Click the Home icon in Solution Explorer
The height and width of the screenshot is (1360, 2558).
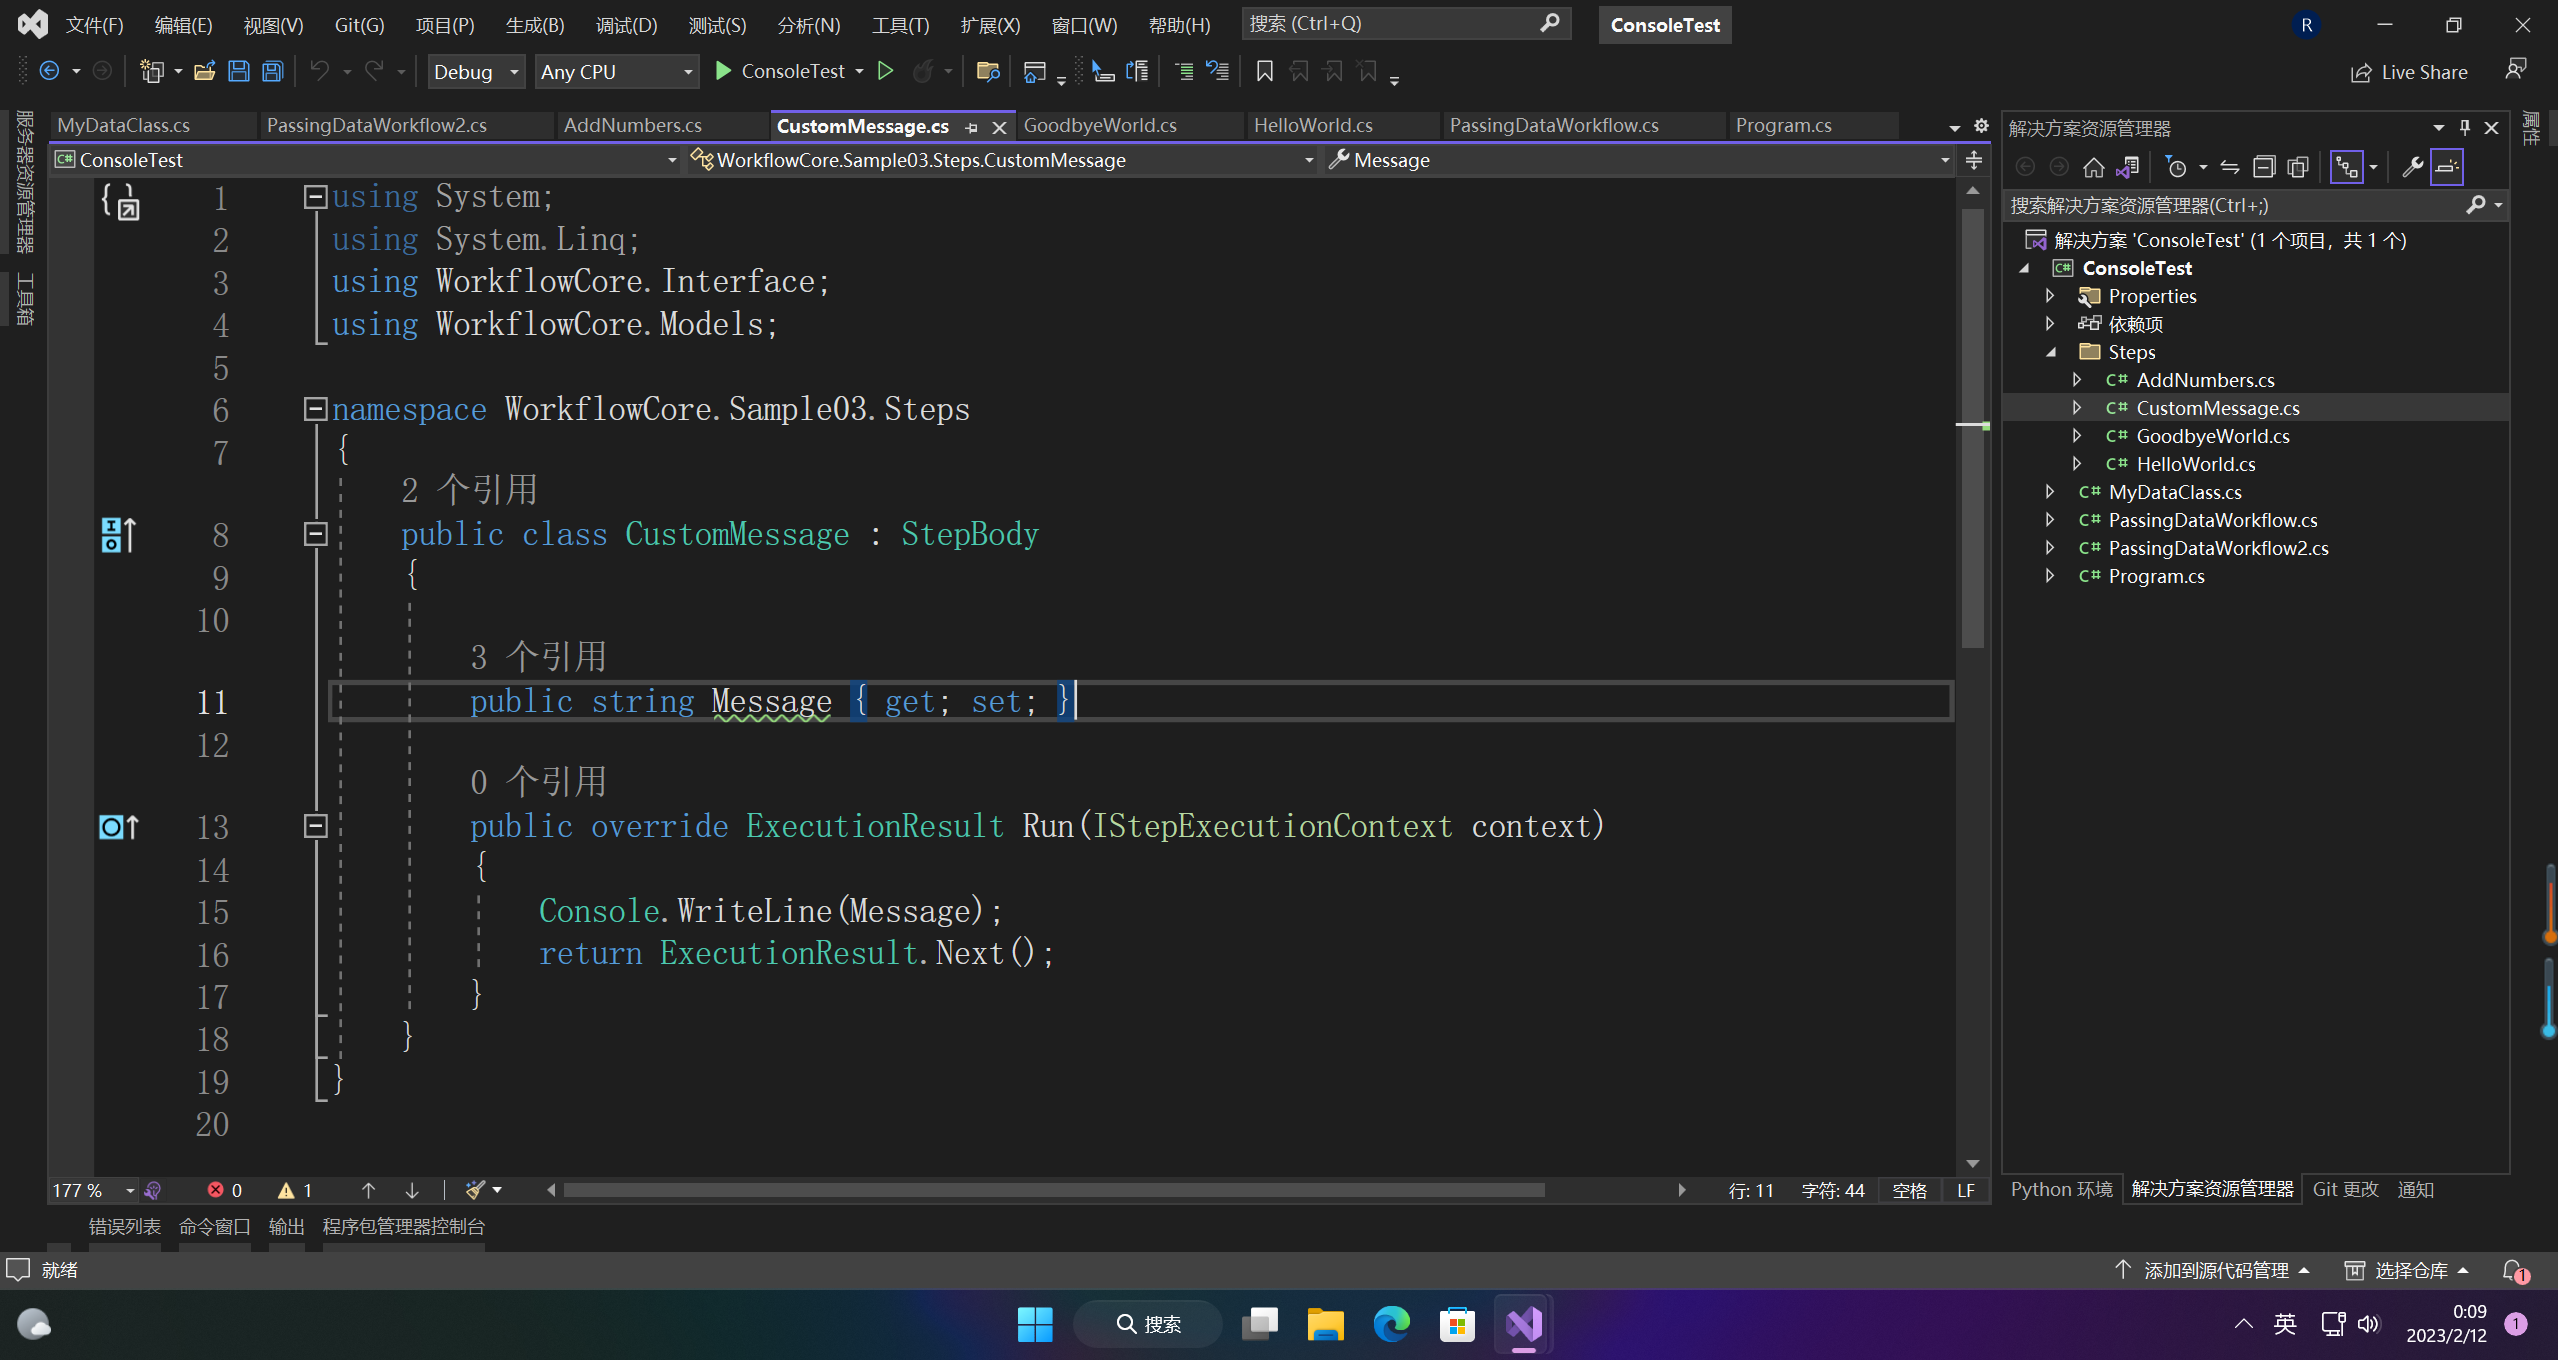[x=2093, y=167]
